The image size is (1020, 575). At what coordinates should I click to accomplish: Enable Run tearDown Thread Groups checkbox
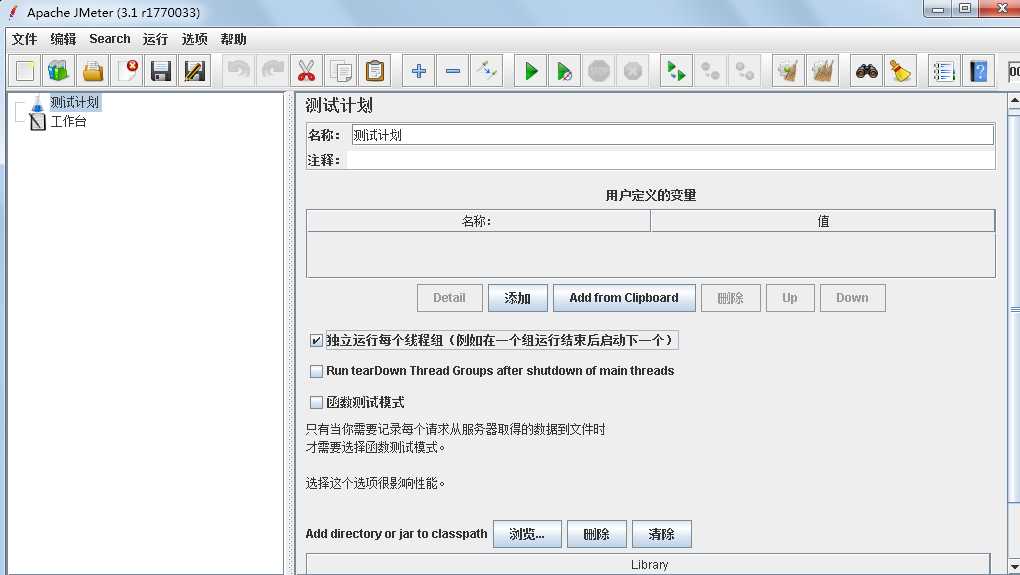[316, 371]
